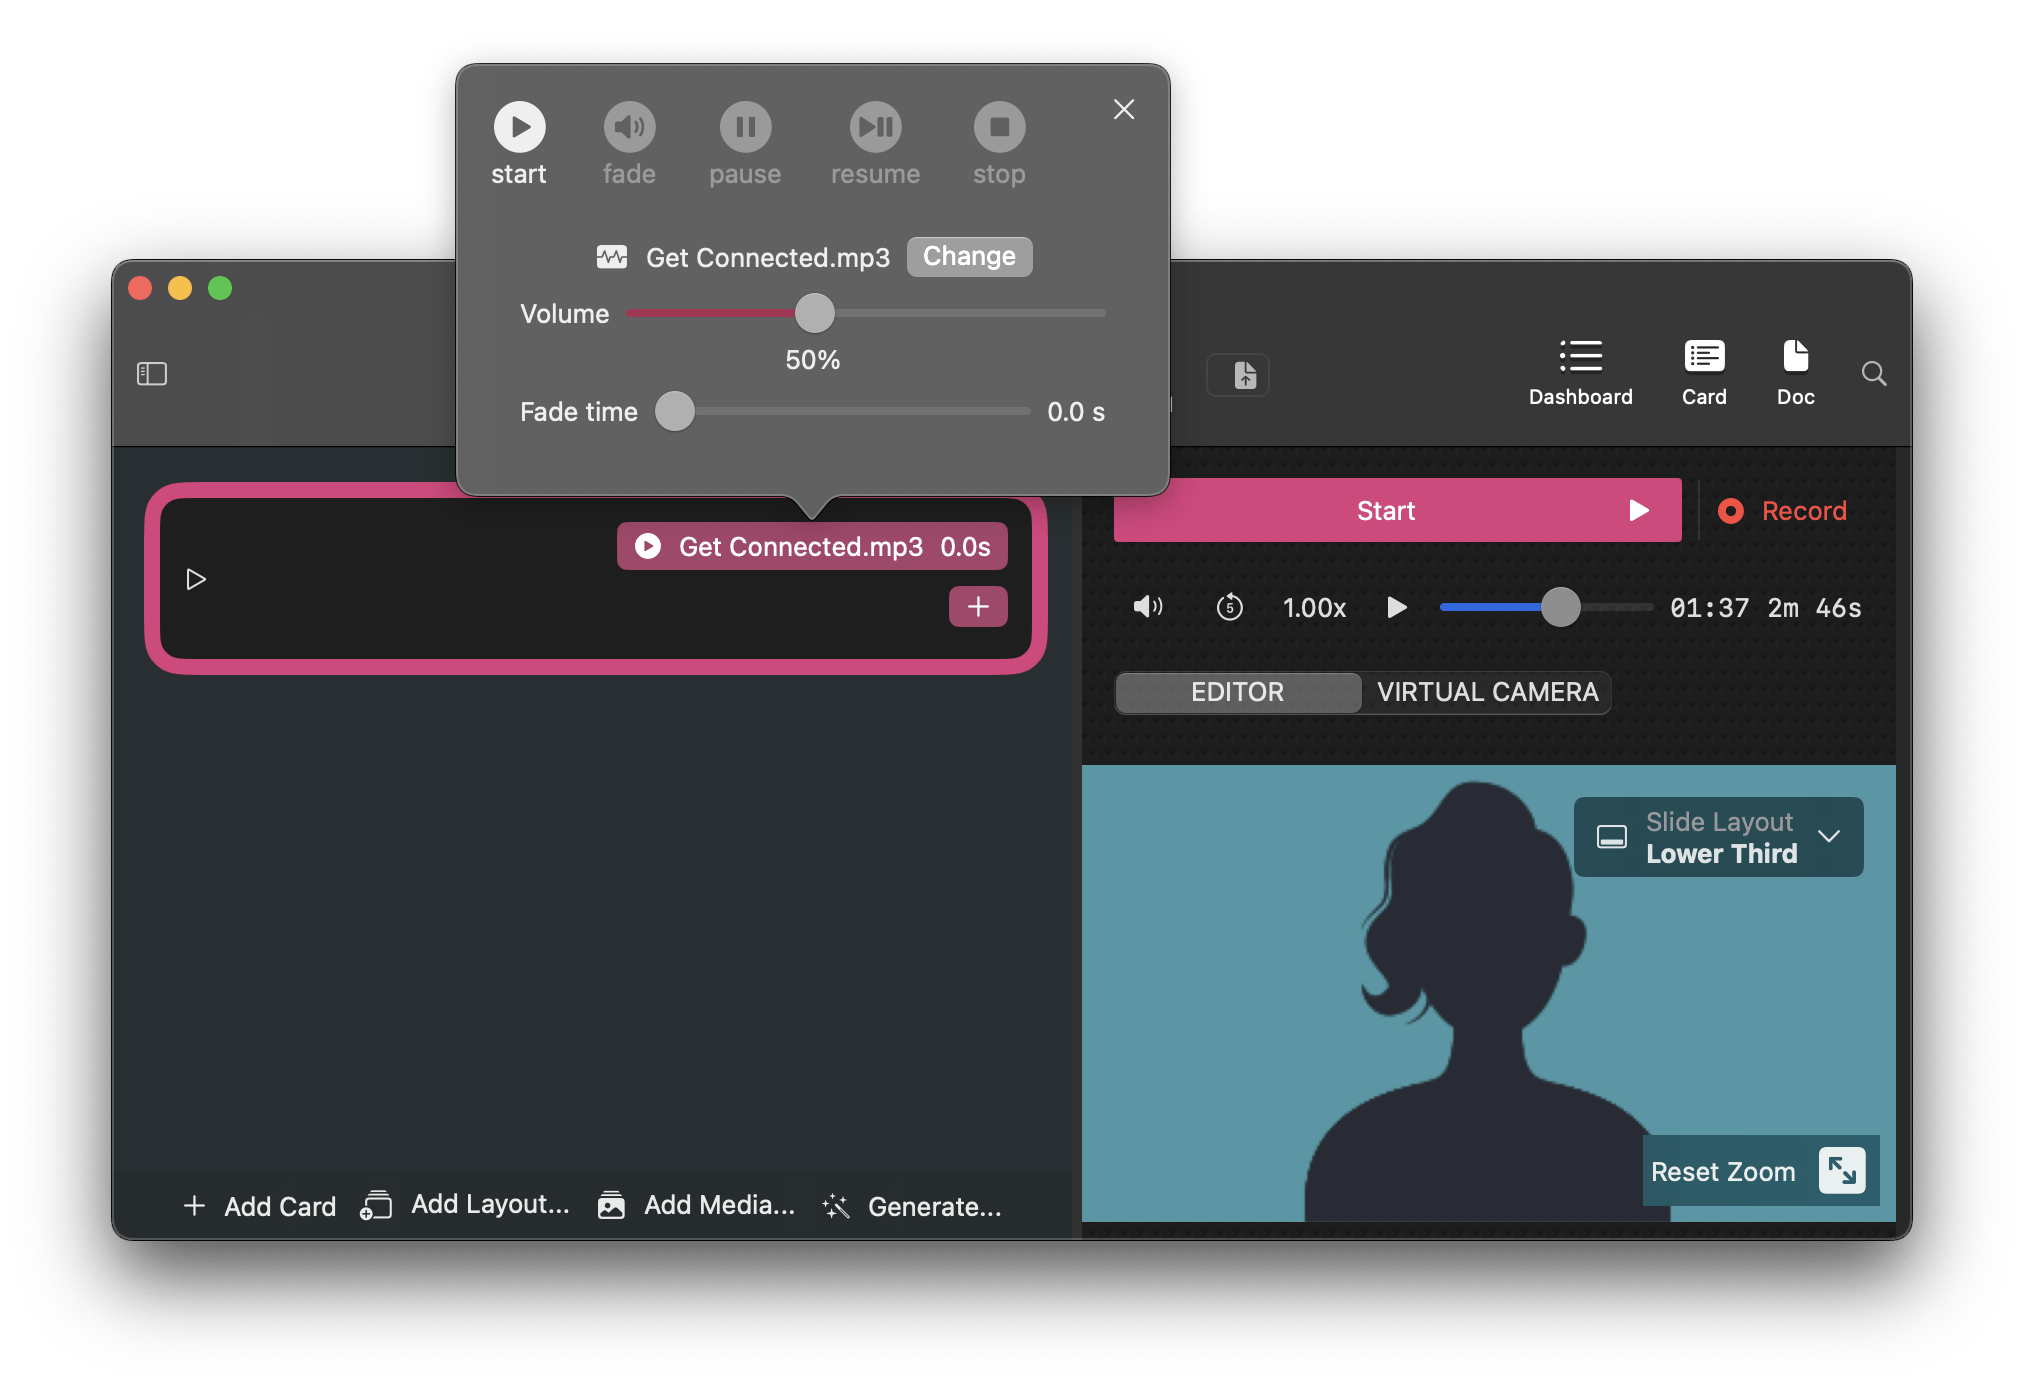The width and height of the screenshot is (2024, 1388).
Task: Switch to the VIRTUAL CAMERA tab
Action: click(1487, 692)
